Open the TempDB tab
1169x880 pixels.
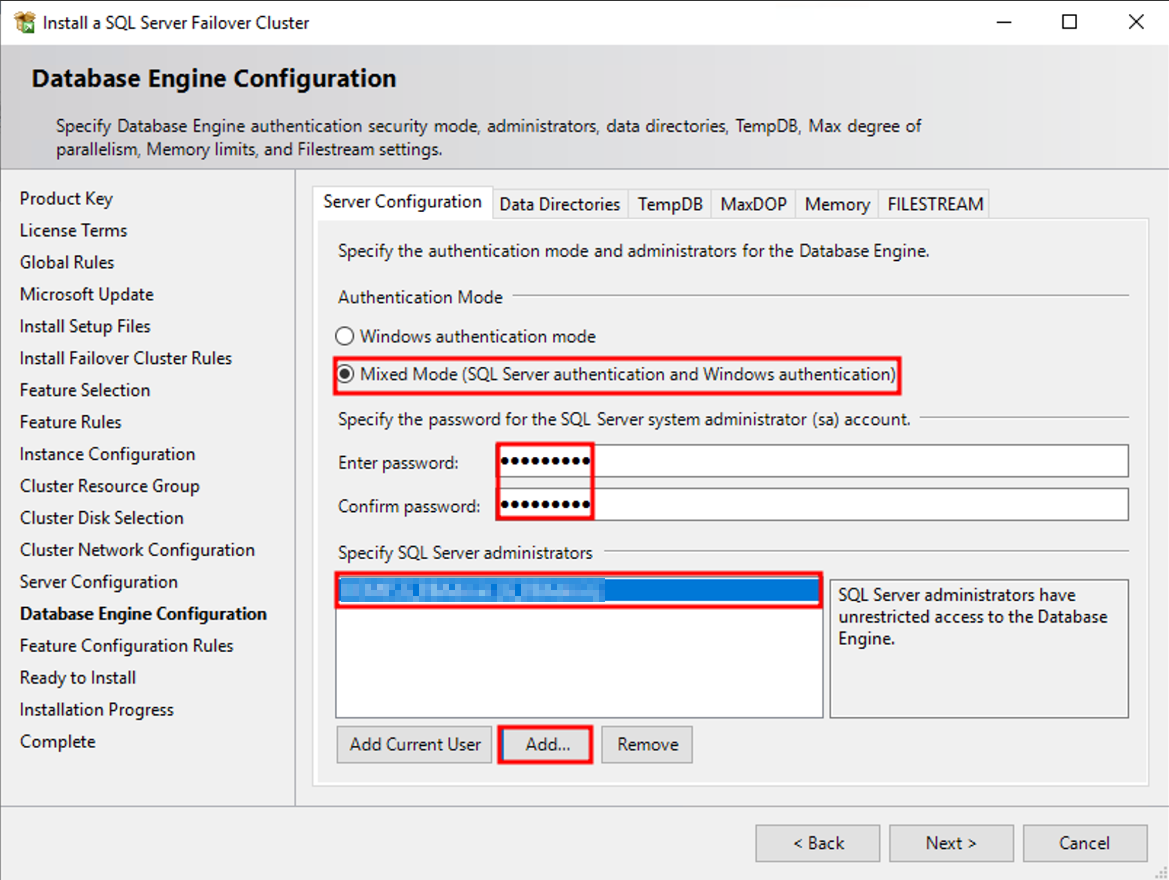669,204
